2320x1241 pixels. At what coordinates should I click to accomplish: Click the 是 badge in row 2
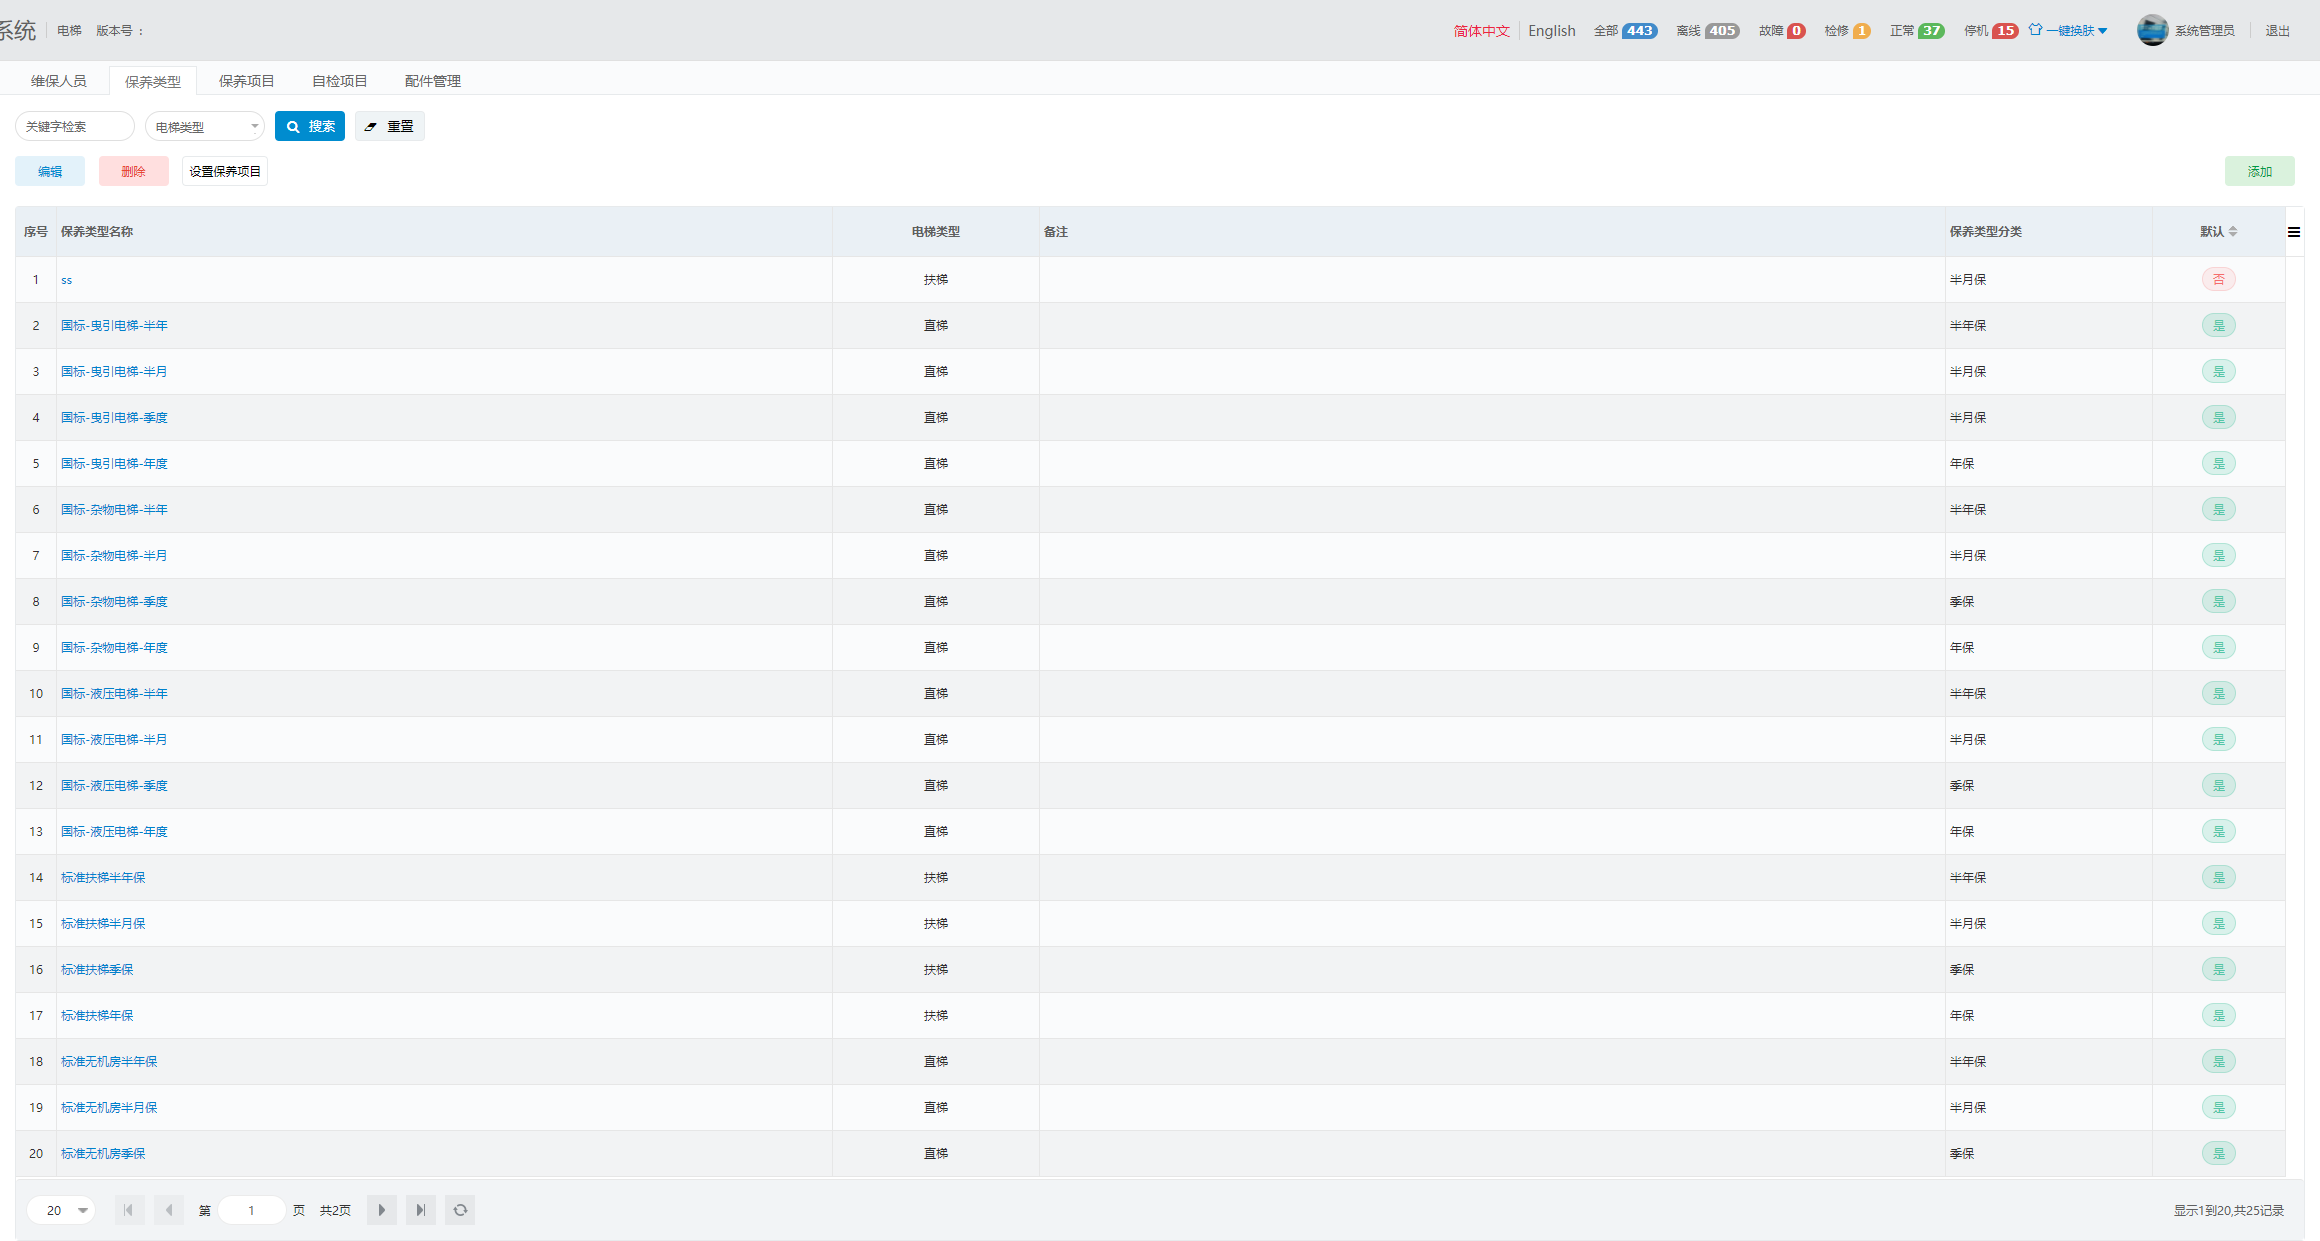pos(2218,326)
